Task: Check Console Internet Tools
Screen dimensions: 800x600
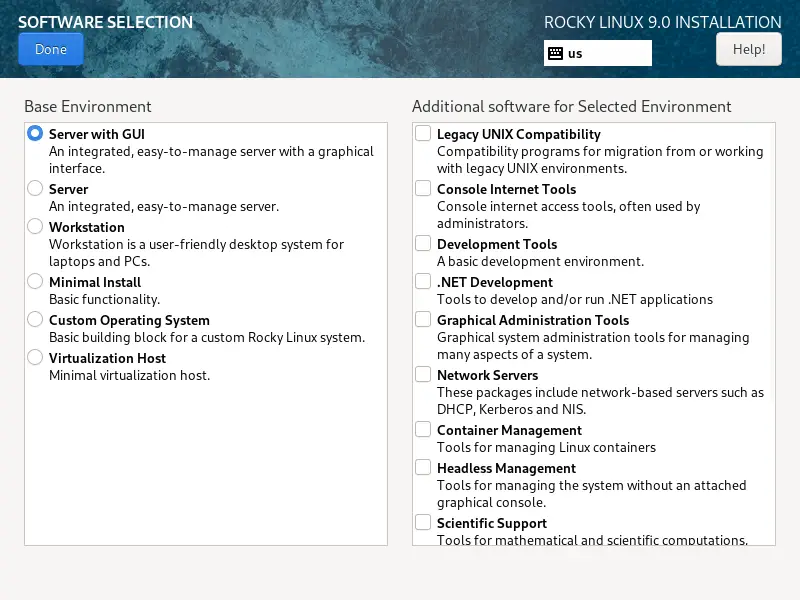Action: click(423, 188)
